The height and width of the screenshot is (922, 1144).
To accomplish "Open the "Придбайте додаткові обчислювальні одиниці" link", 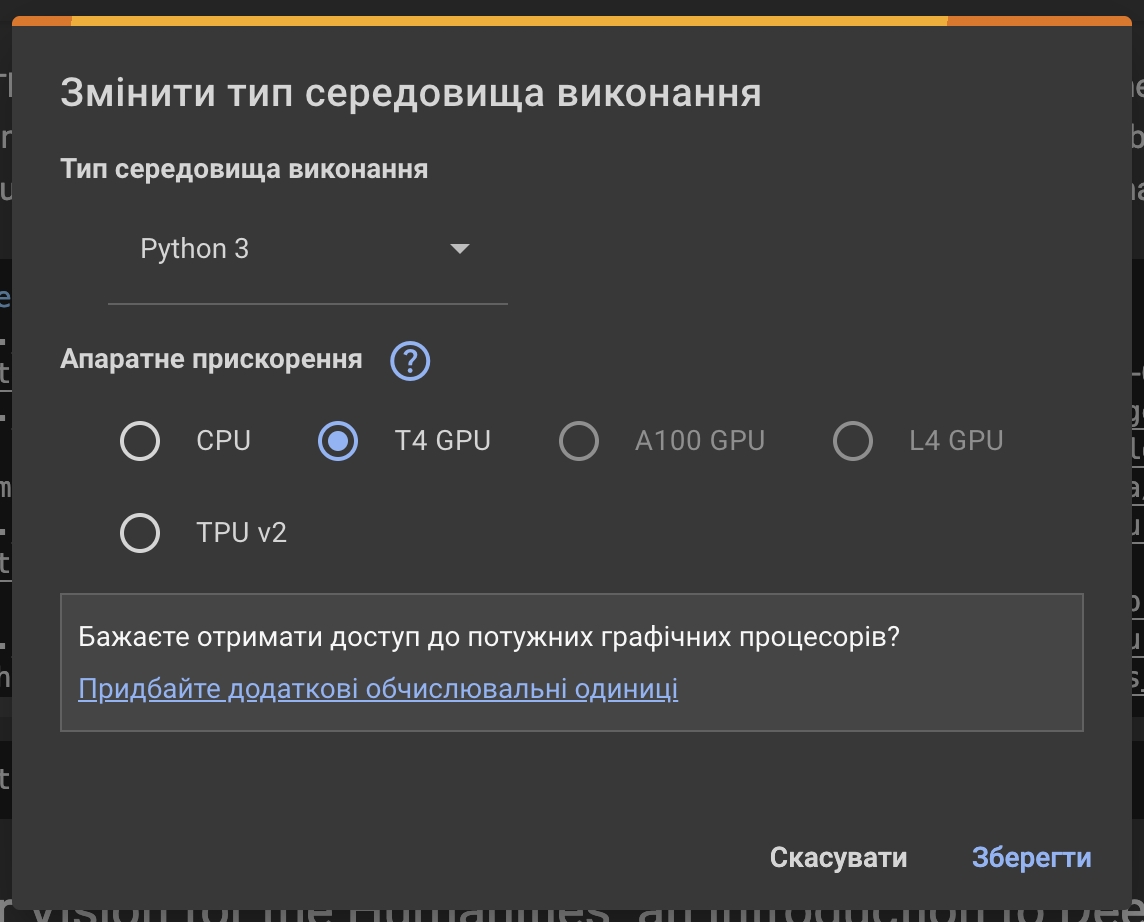I will point(378,689).
